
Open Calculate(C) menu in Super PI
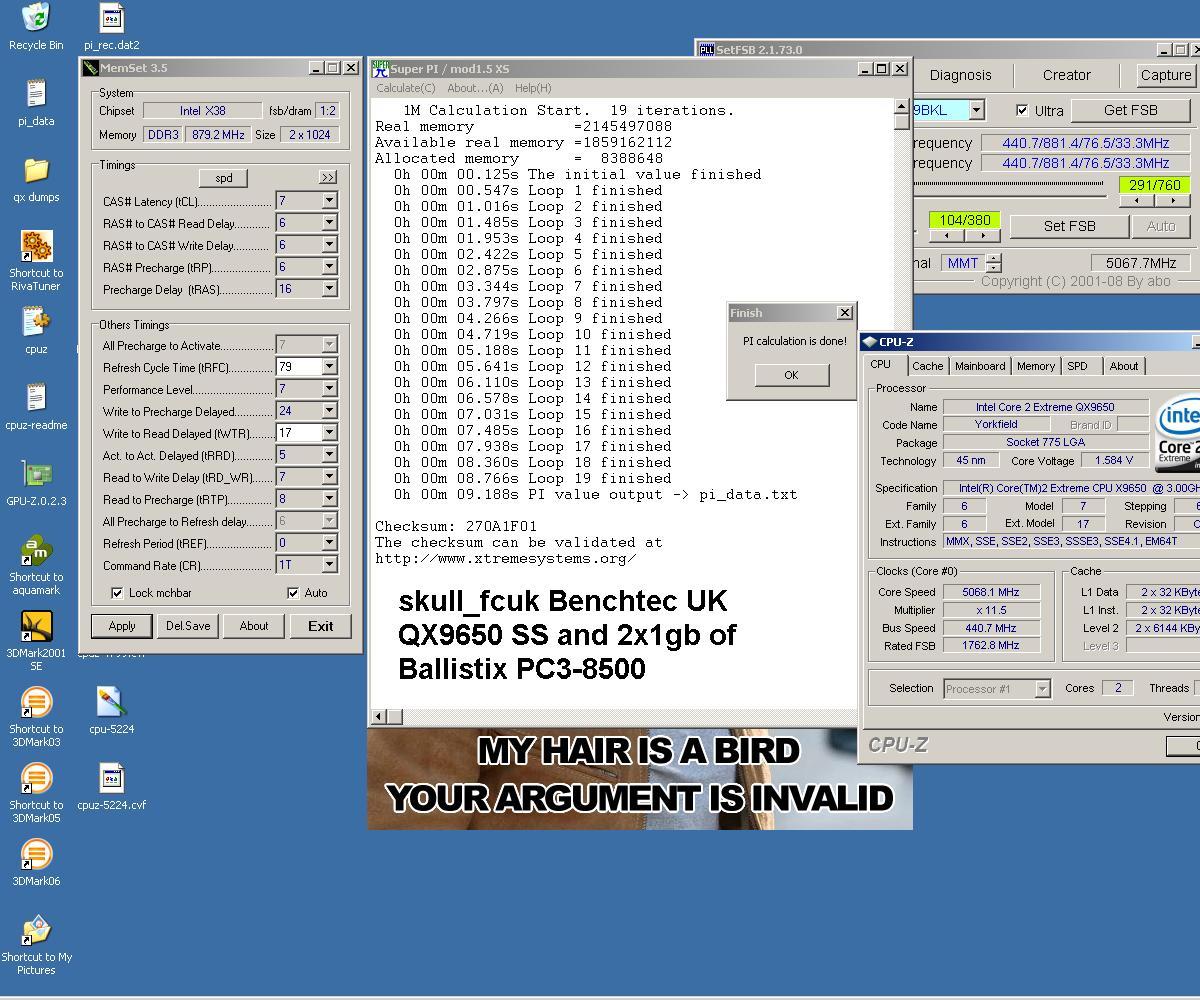pyautogui.click(x=405, y=88)
